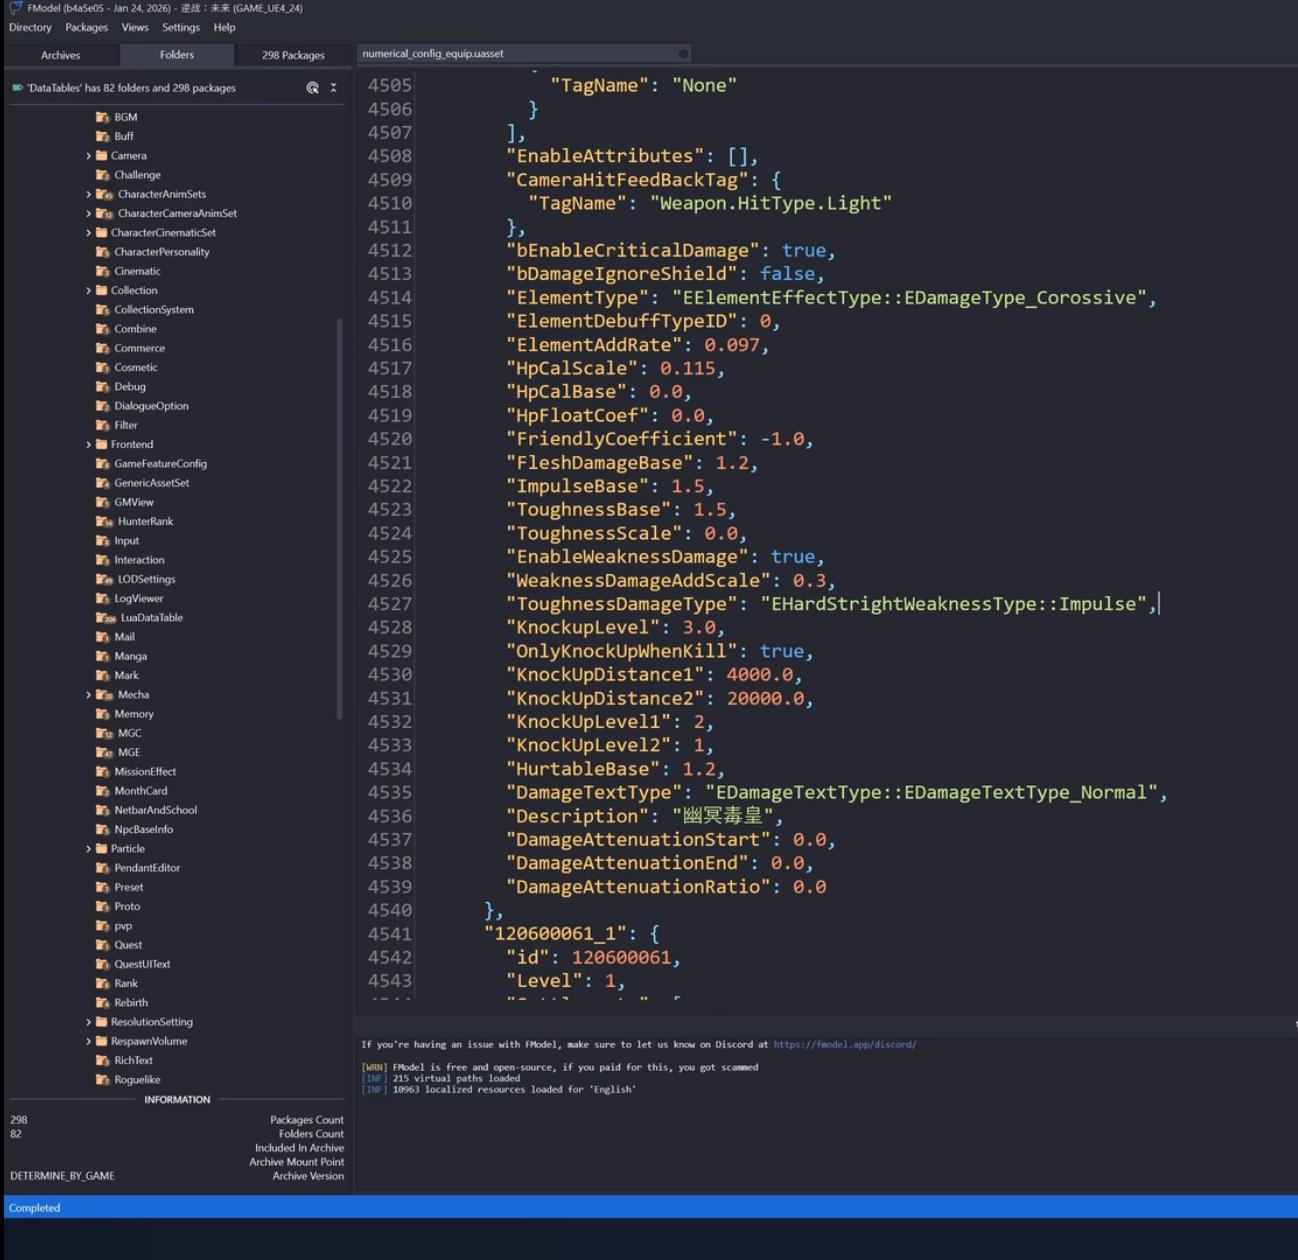This screenshot has width=1298, height=1260.
Task: Click the folder tree vertical scrollbar
Action: click(340, 518)
